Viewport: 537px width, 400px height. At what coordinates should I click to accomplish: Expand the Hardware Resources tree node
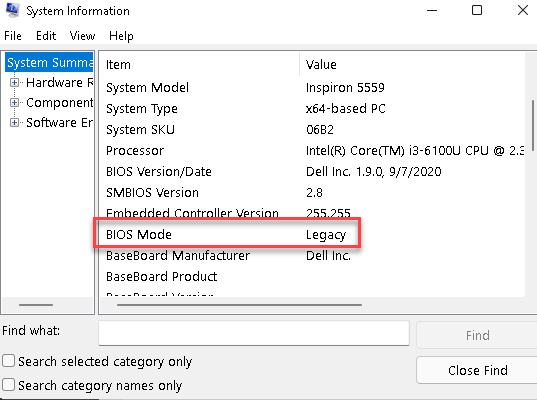pos(14,83)
